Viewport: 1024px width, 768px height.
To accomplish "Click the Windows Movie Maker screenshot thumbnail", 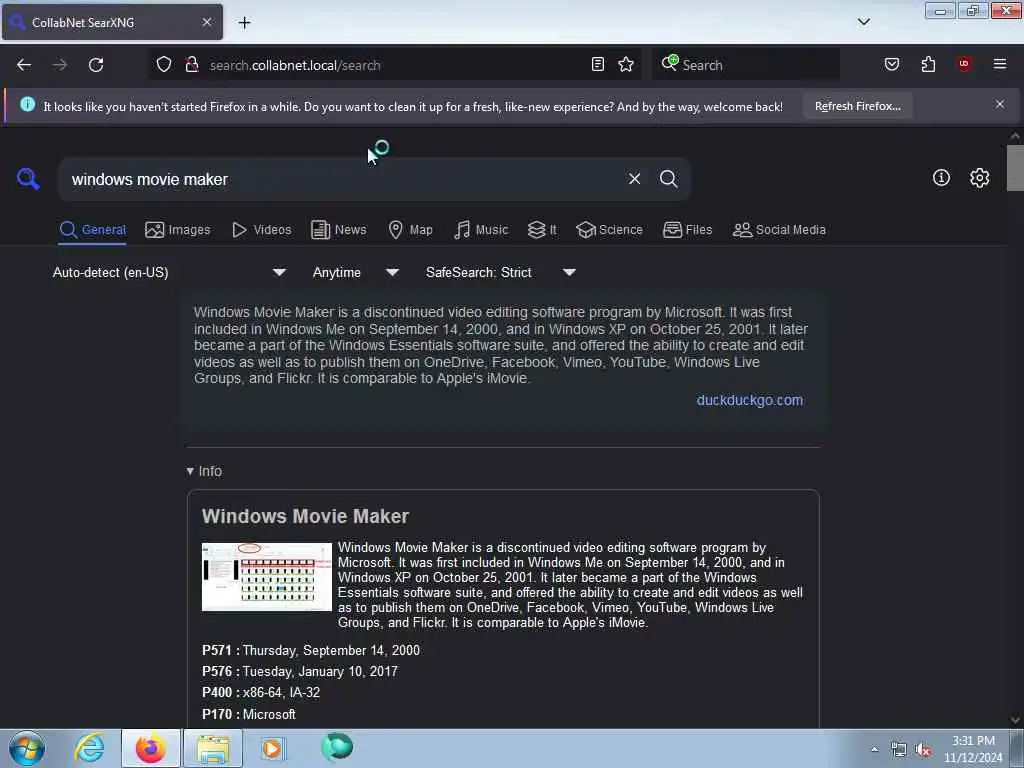I will pos(266,577).
